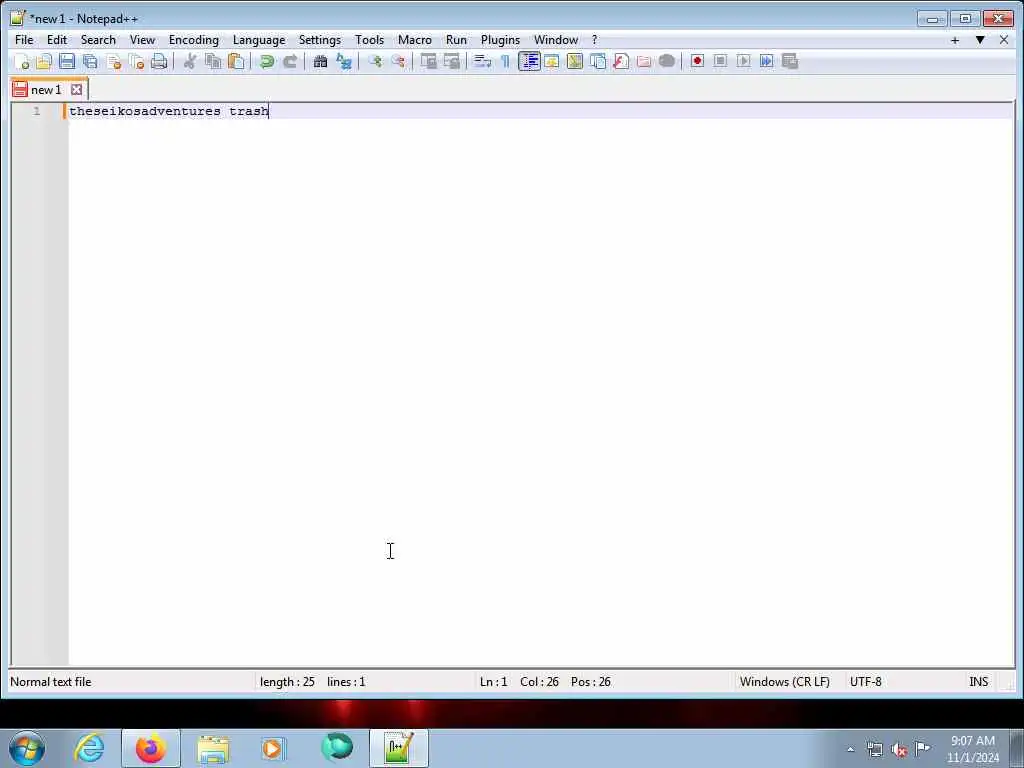Click the New file toolbar icon
This screenshot has width=1024, height=768.
click(22, 61)
